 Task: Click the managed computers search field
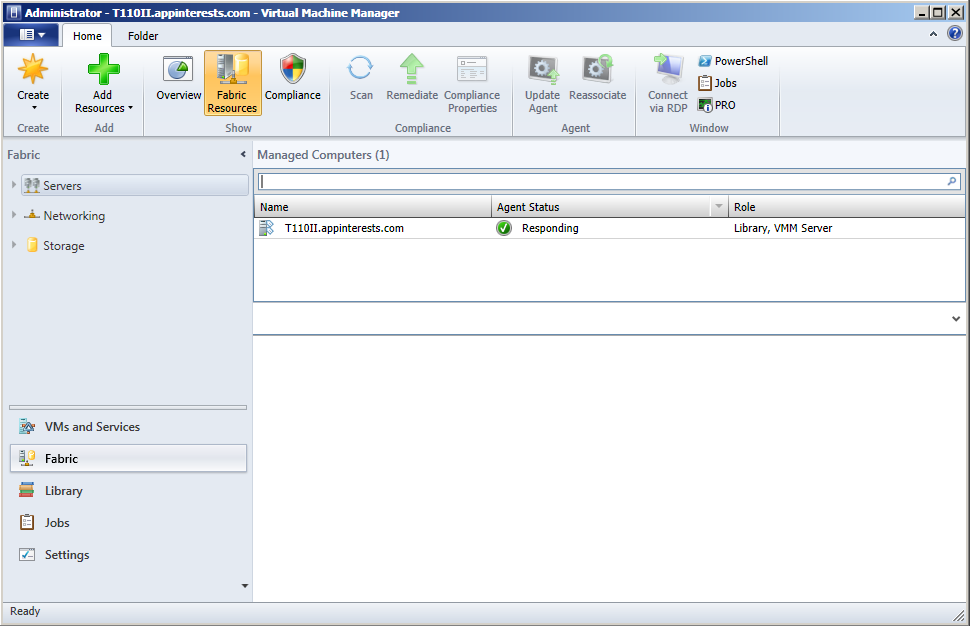pyautogui.click(x=600, y=182)
